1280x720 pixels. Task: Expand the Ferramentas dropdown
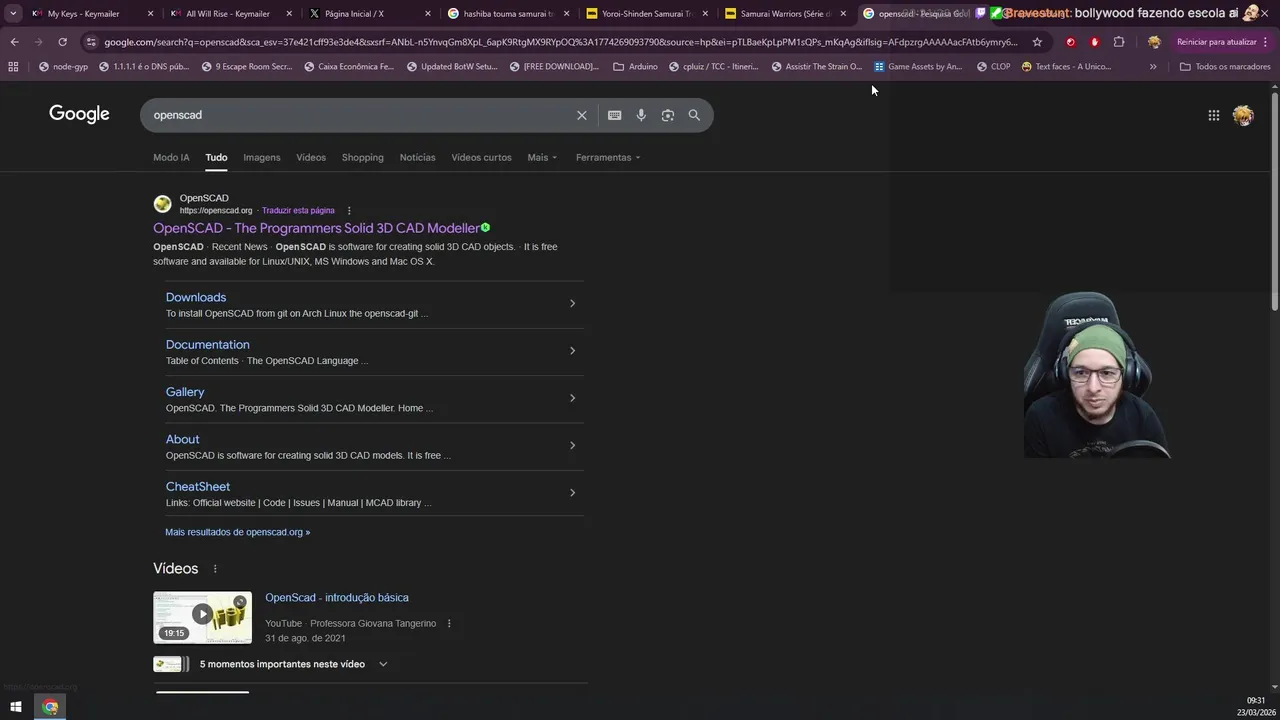pyautogui.click(x=608, y=157)
